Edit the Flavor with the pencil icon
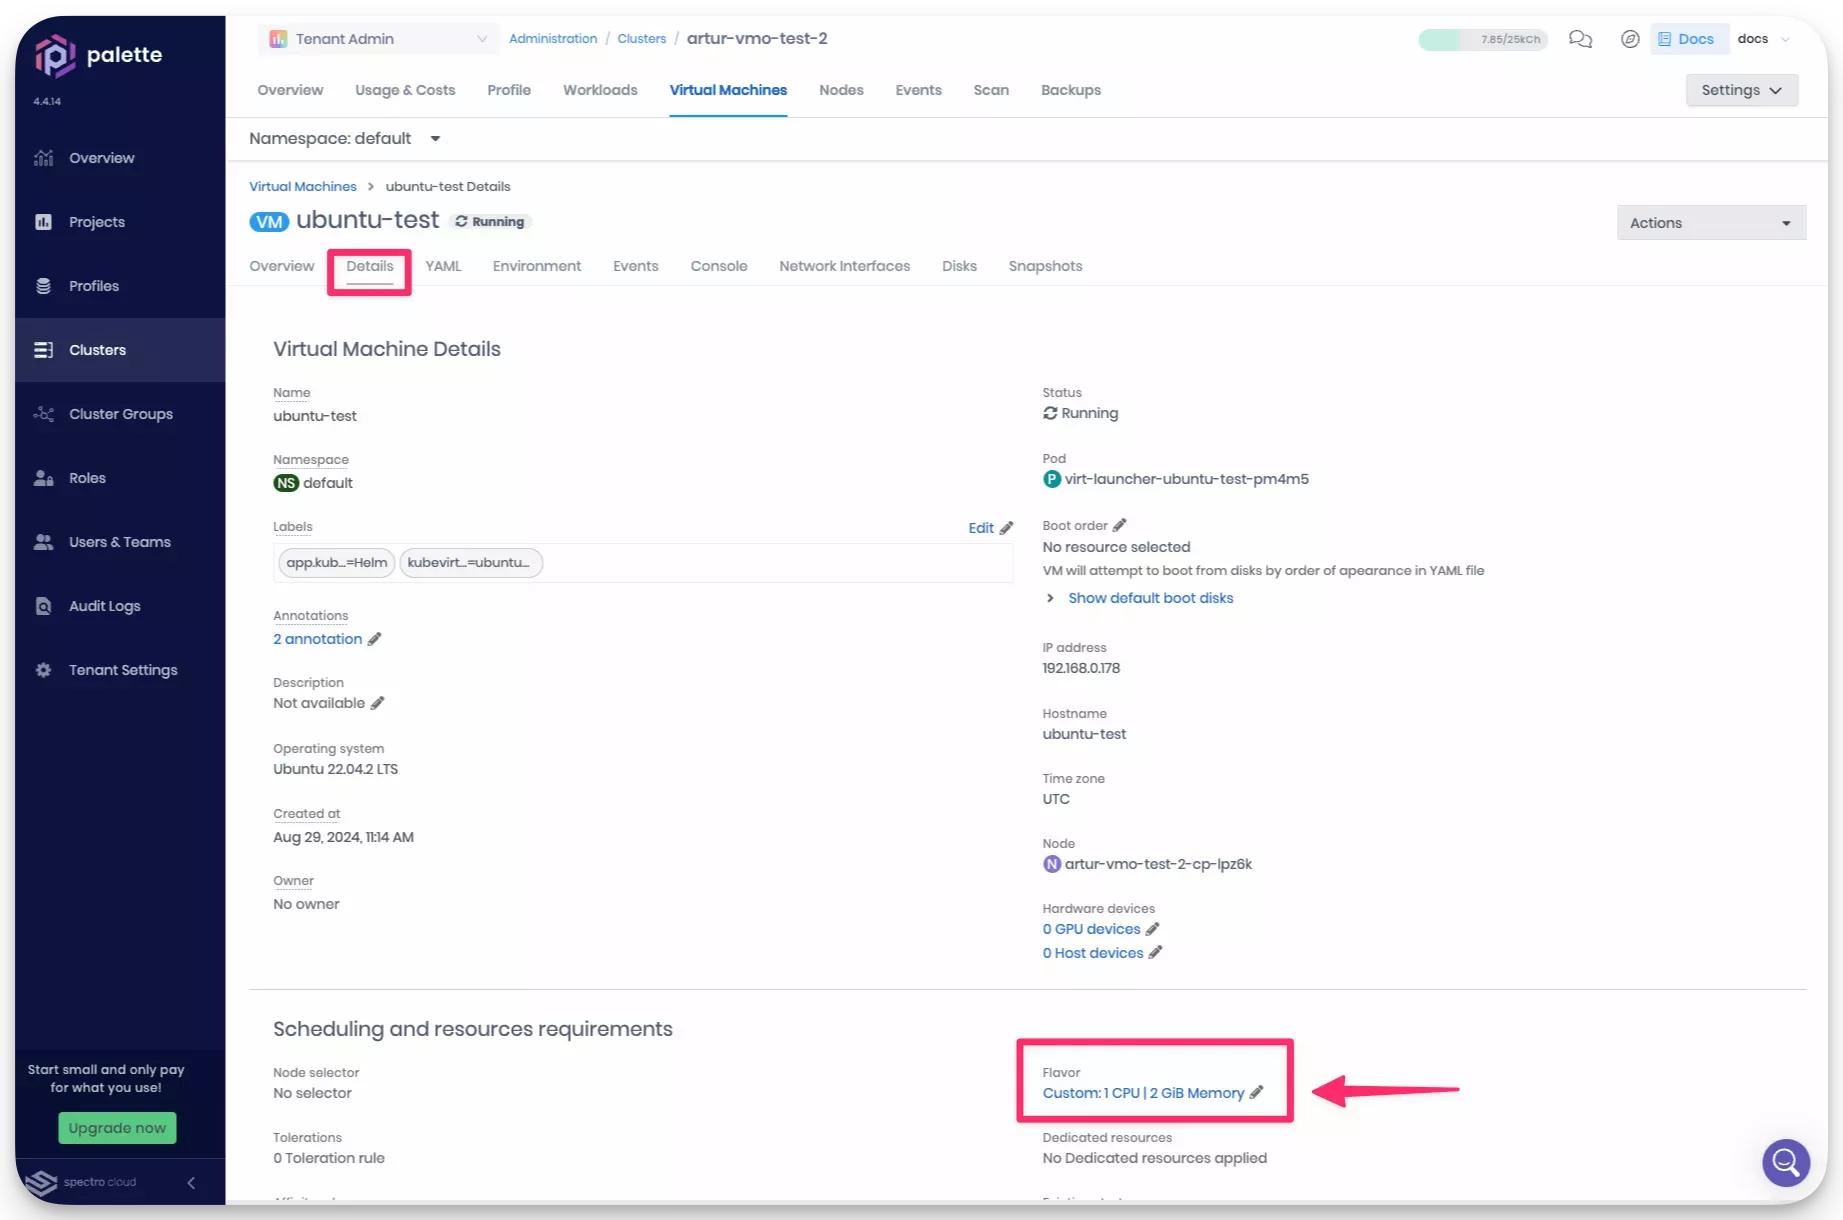 coord(1256,1093)
